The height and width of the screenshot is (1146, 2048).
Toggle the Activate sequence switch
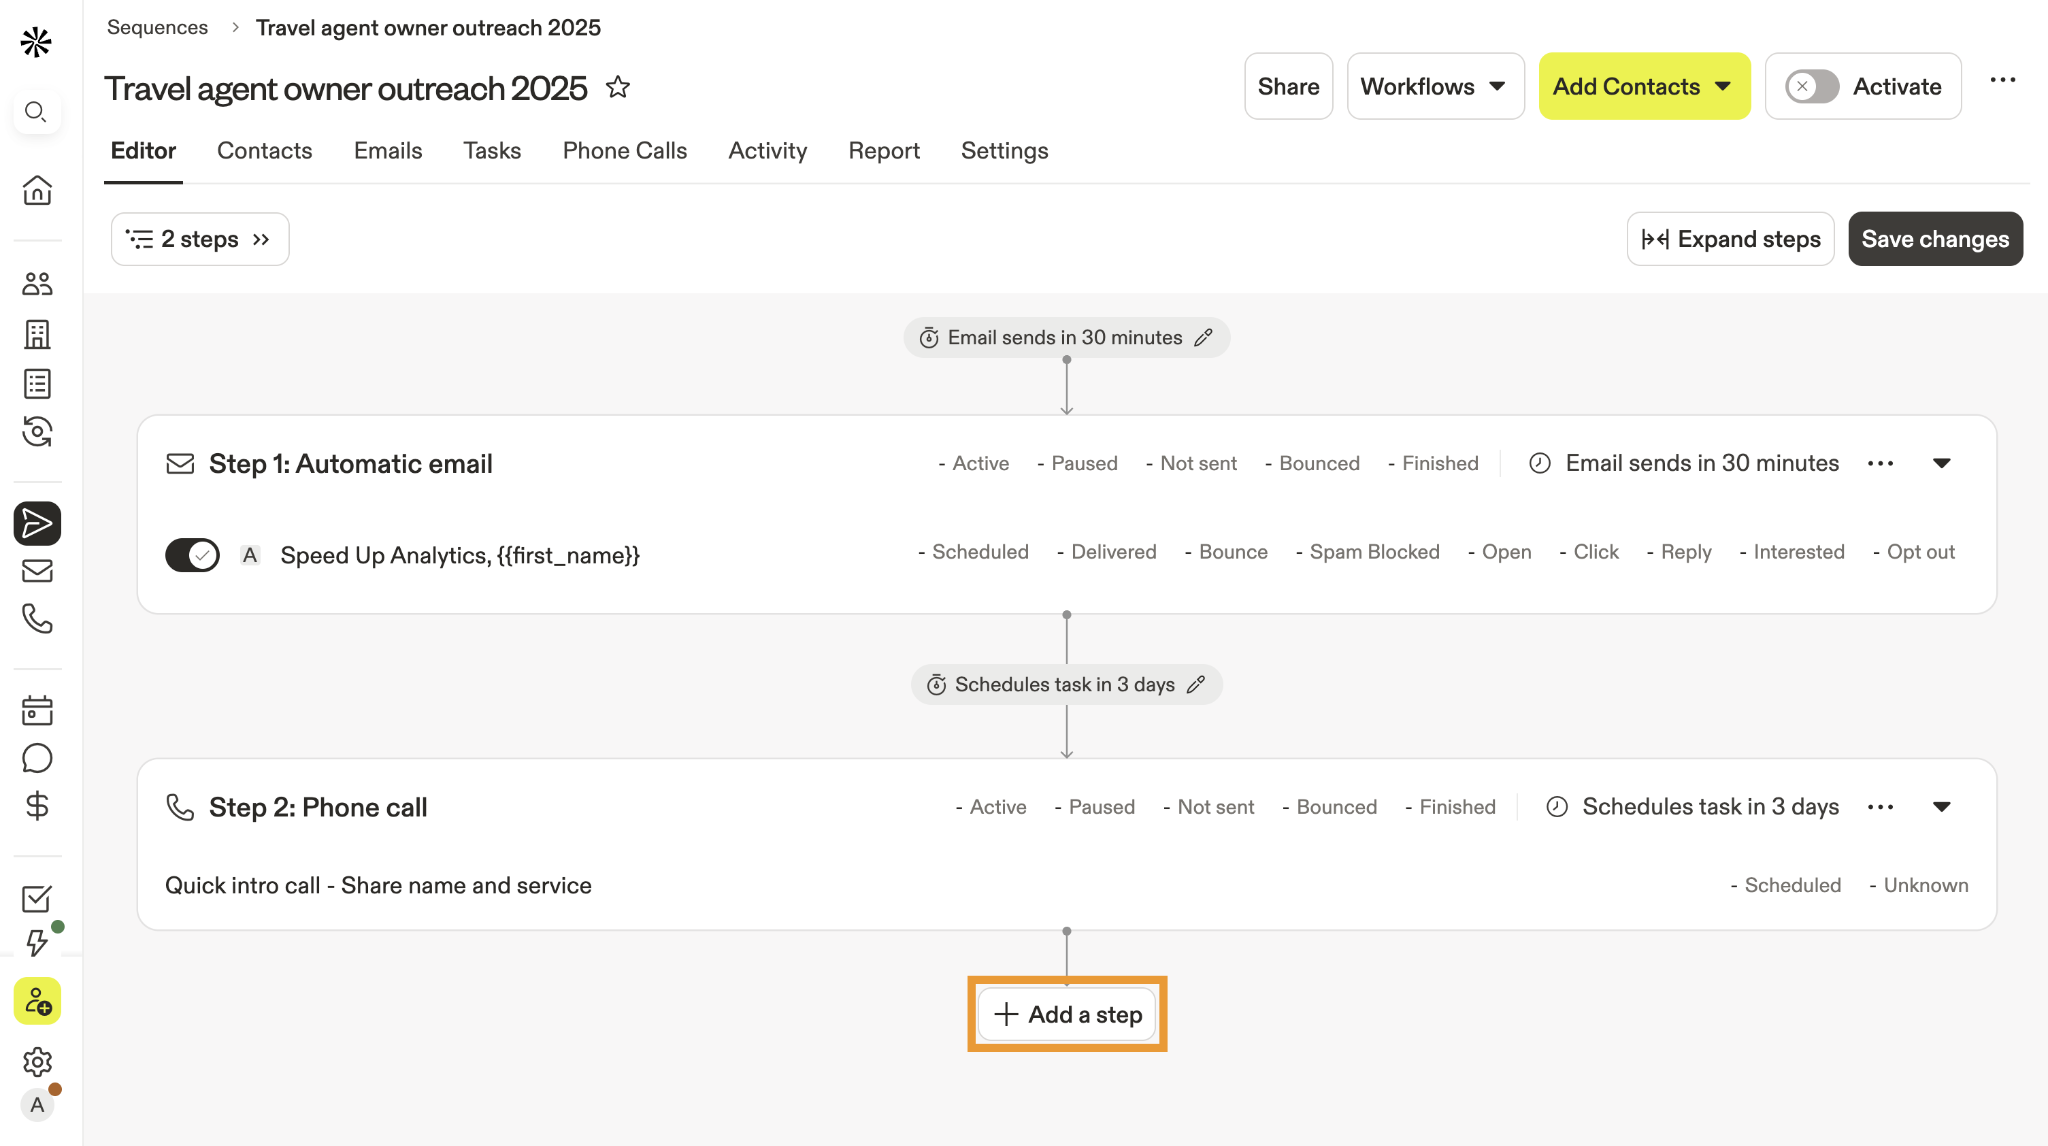coord(1812,87)
